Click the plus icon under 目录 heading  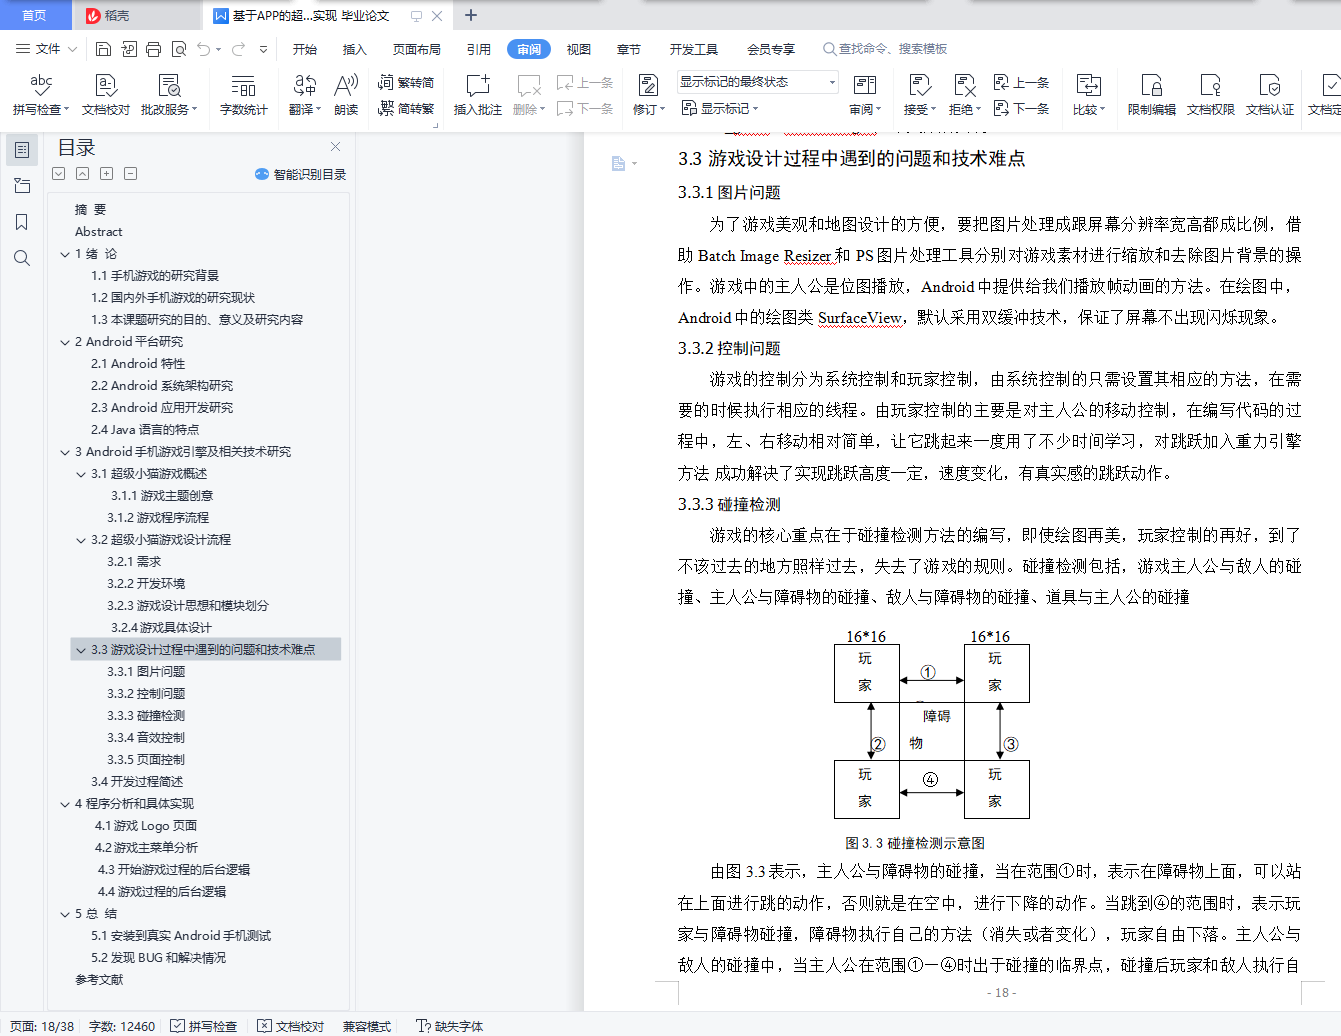click(x=106, y=174)
